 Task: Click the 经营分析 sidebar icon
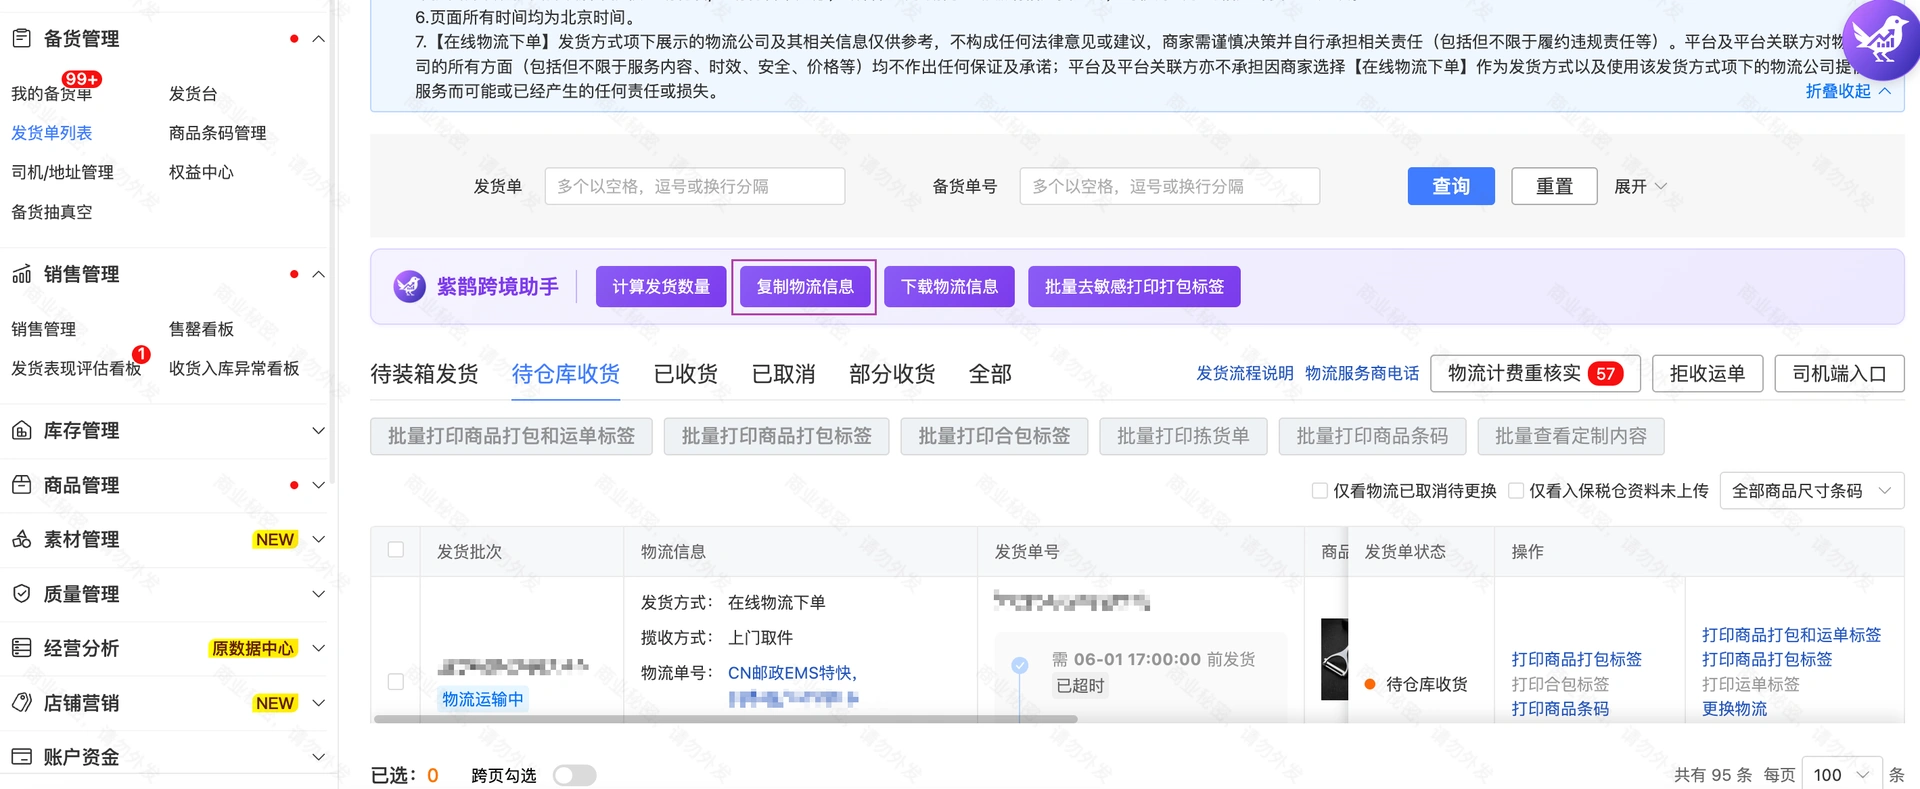pyautogui.click(x=21, y=648)
